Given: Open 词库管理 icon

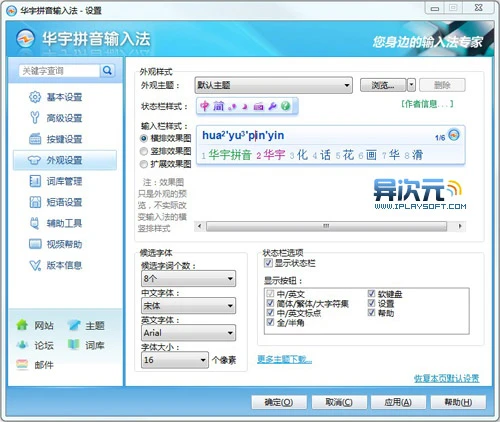Looking at the screenshot, I should 35,181.
